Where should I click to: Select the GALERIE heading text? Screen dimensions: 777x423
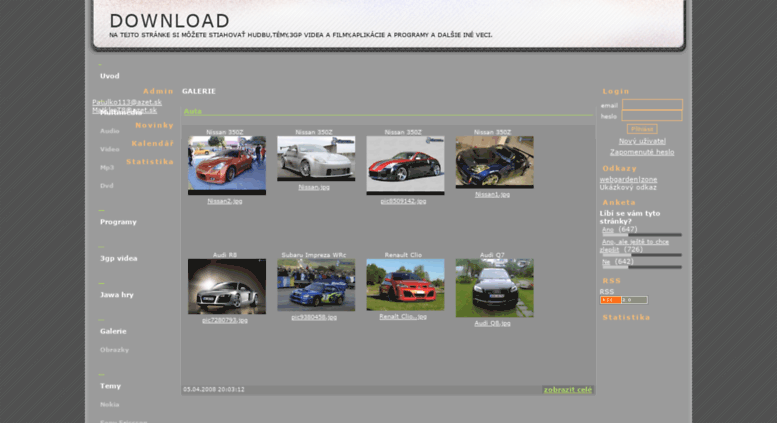199,91
